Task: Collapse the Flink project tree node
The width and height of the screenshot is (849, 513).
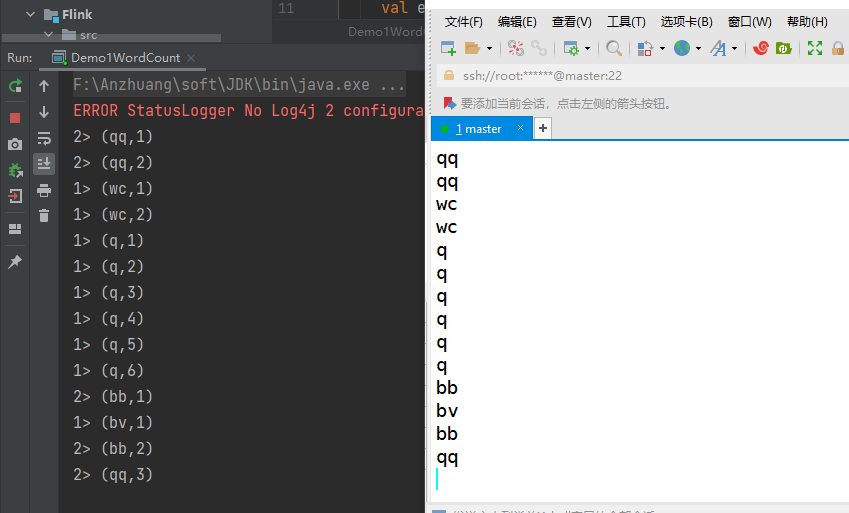Action: coord(30,14)
